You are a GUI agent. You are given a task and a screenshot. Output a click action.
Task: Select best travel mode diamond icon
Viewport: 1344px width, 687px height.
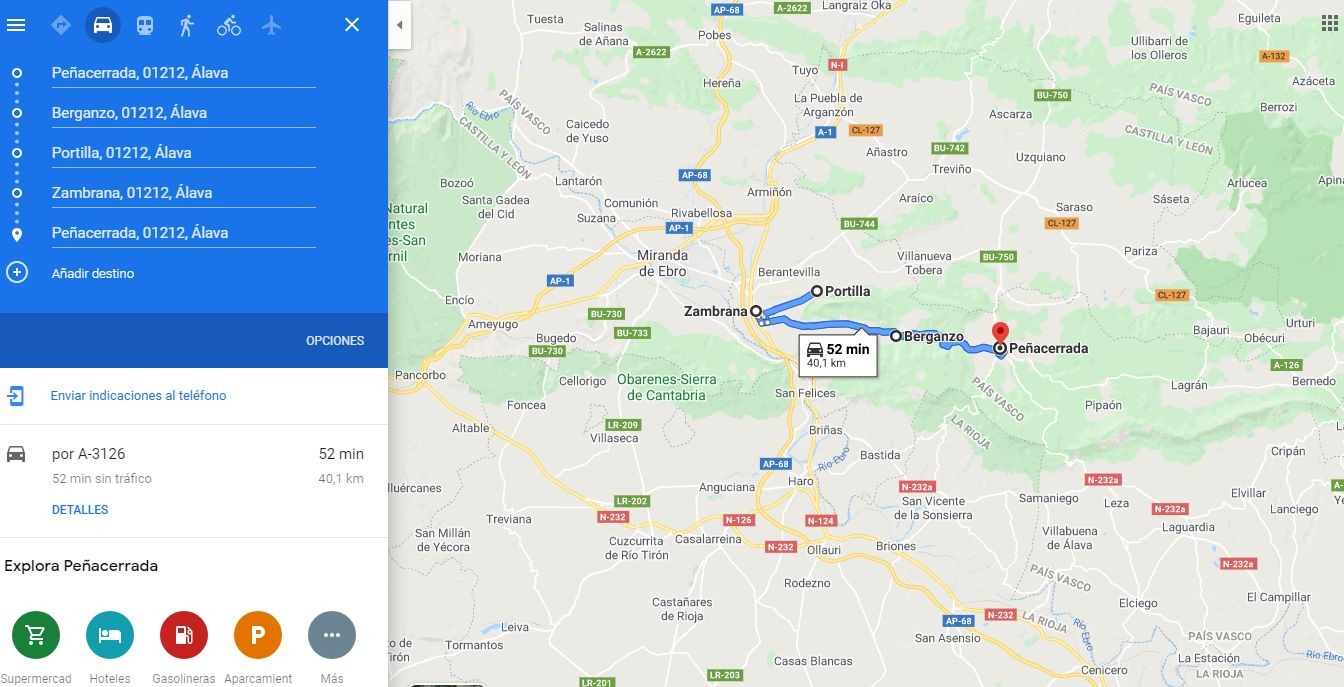[x=61, y=25]
